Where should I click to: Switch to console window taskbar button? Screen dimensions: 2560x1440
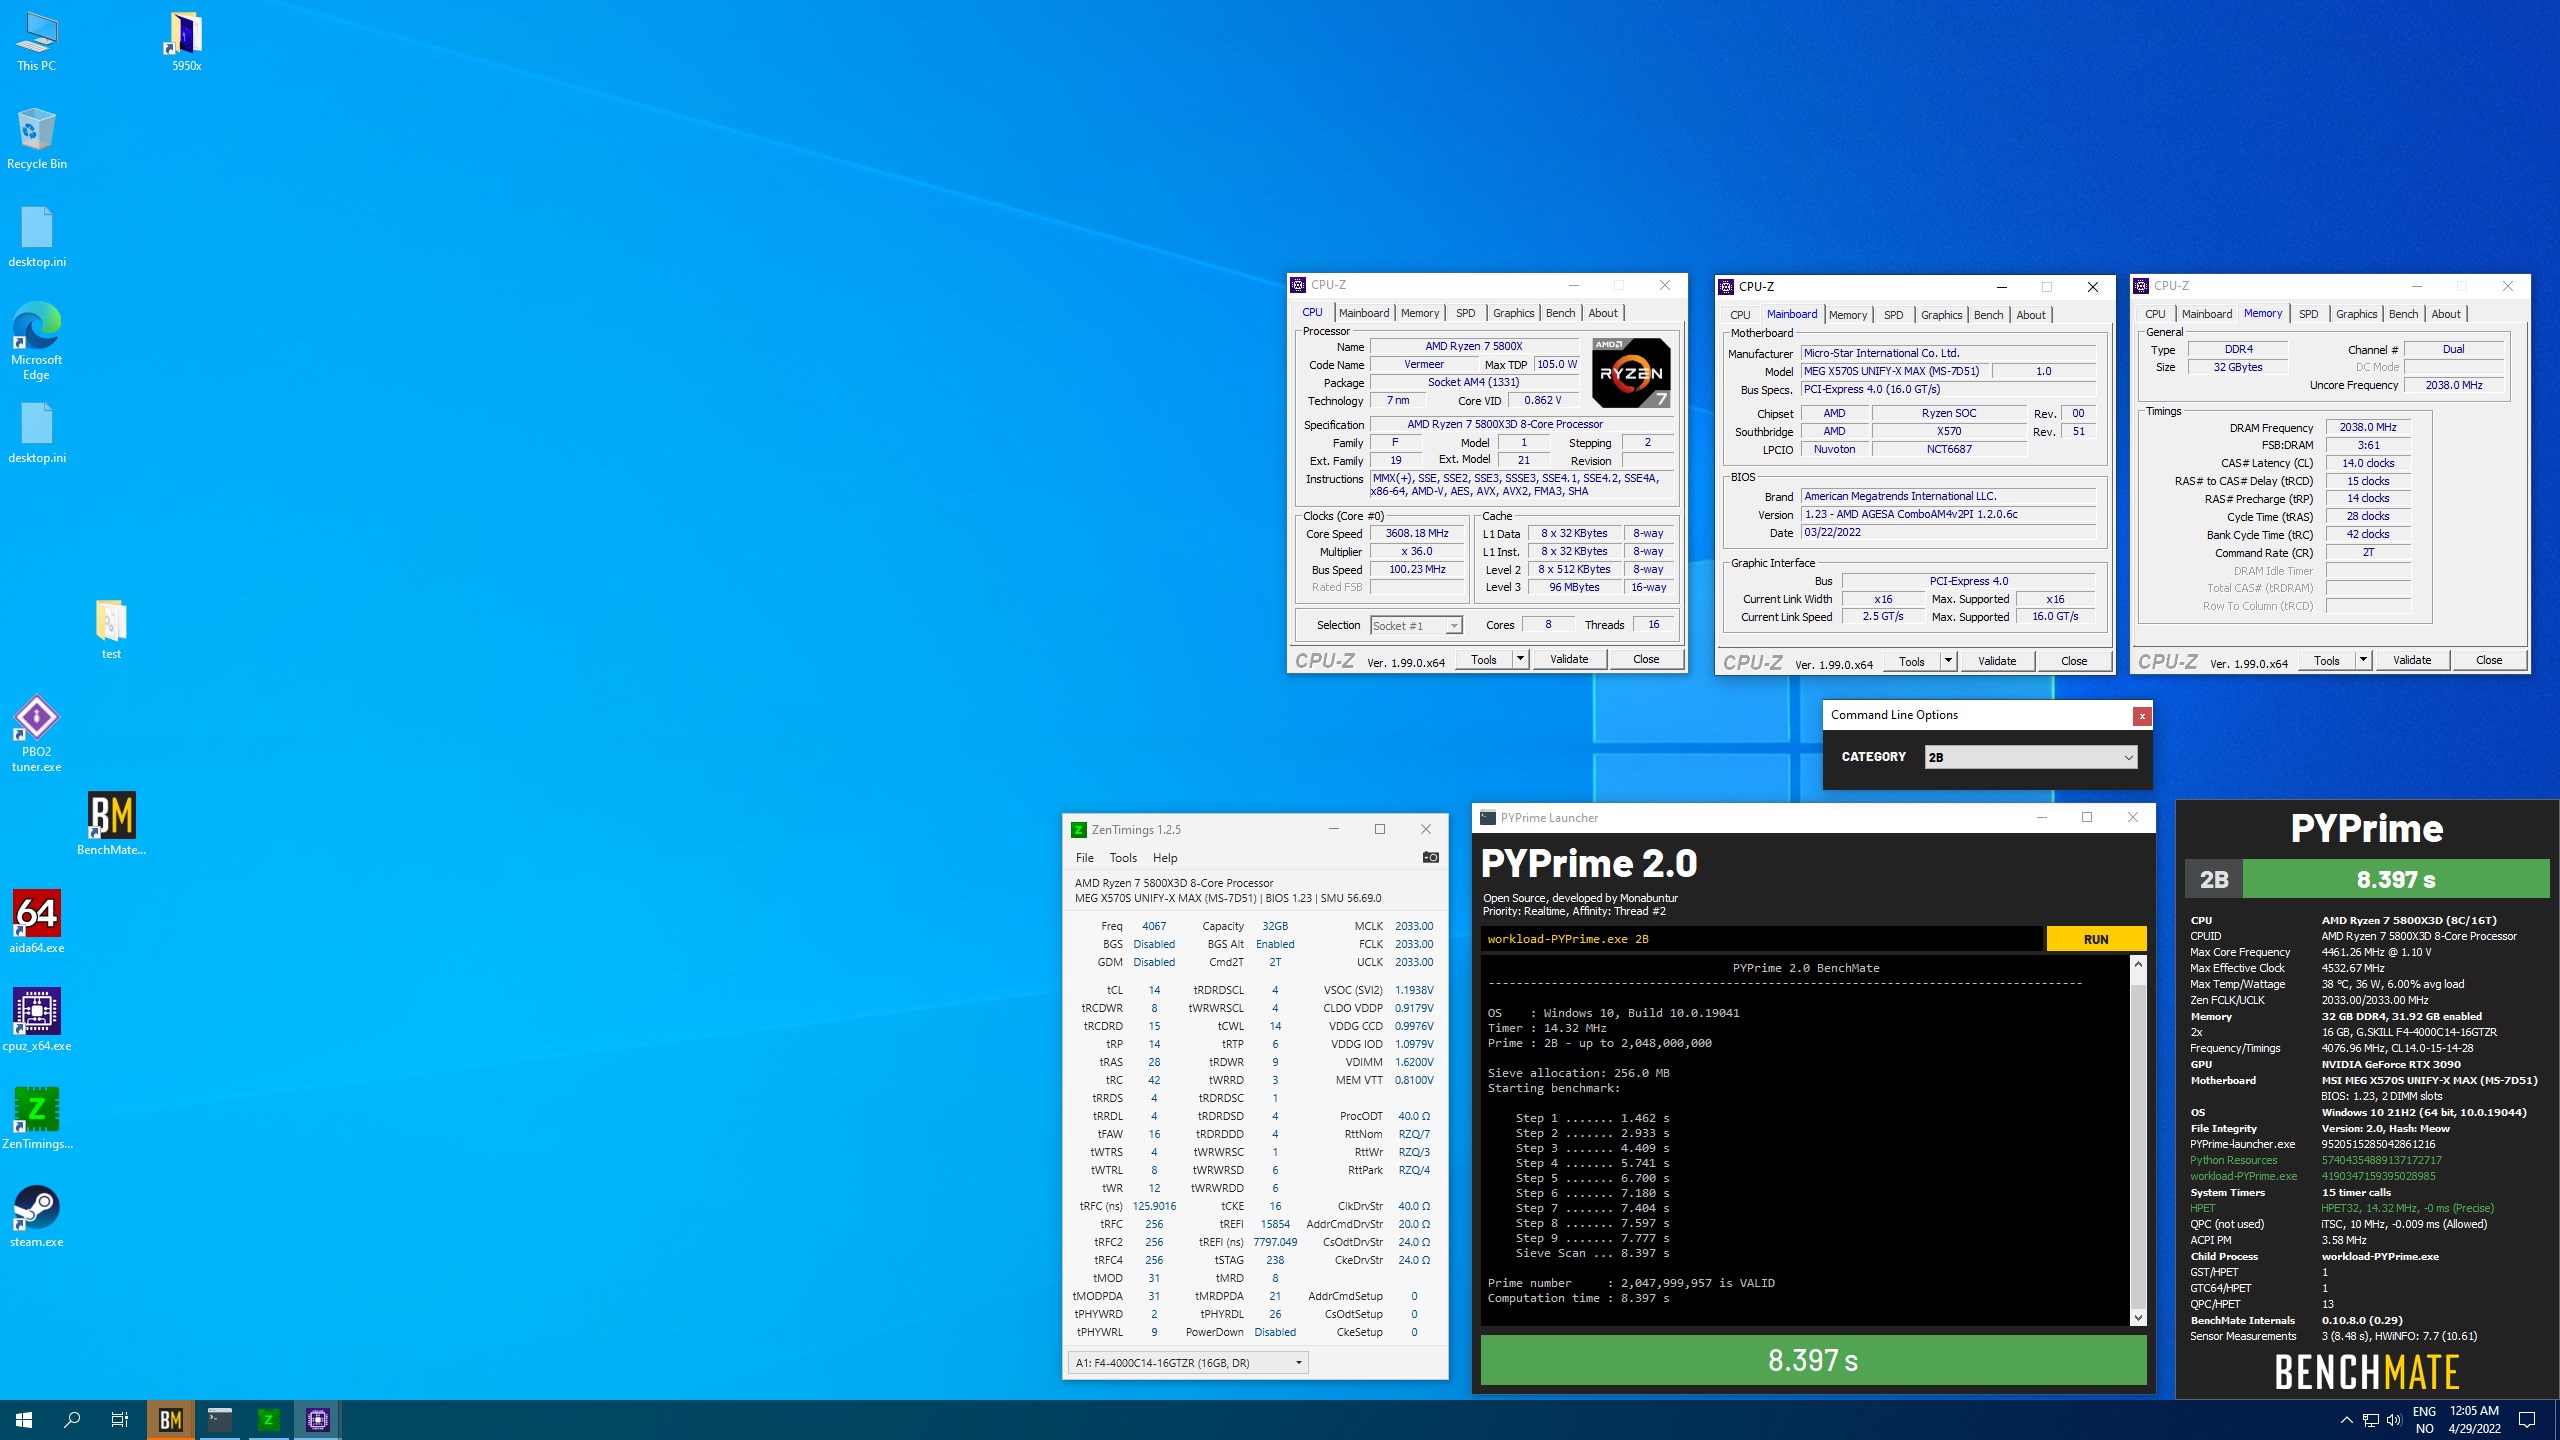click(x=220, y=1419)
